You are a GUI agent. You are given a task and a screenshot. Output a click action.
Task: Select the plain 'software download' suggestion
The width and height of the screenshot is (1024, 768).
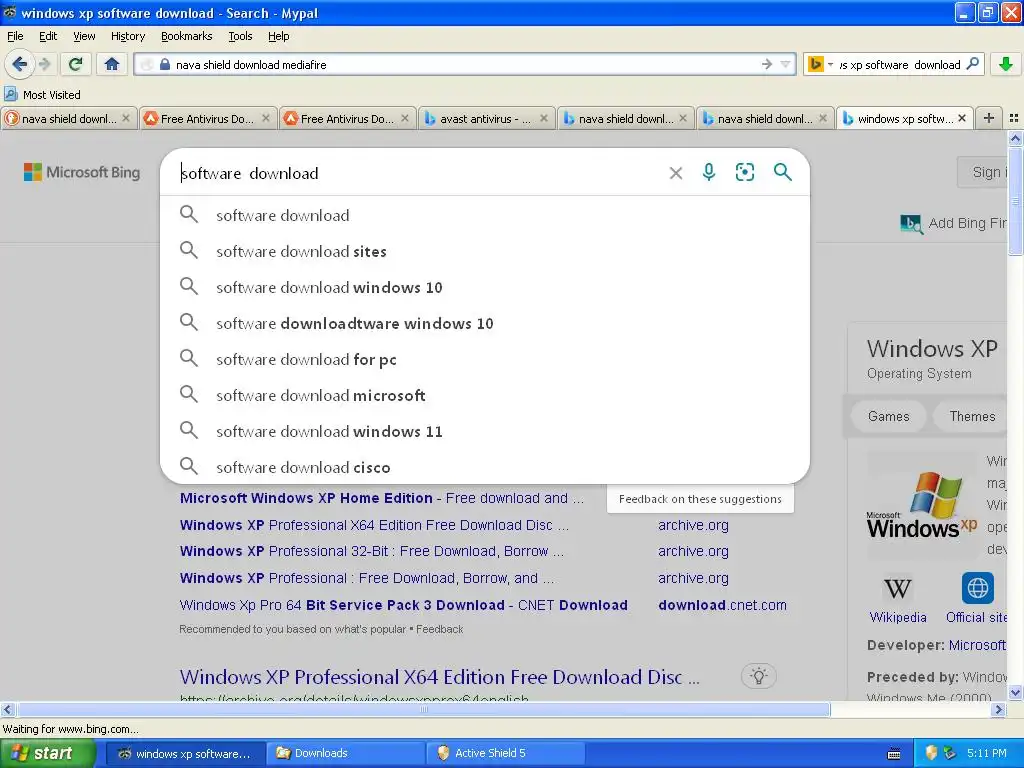(x=485, y=216)
